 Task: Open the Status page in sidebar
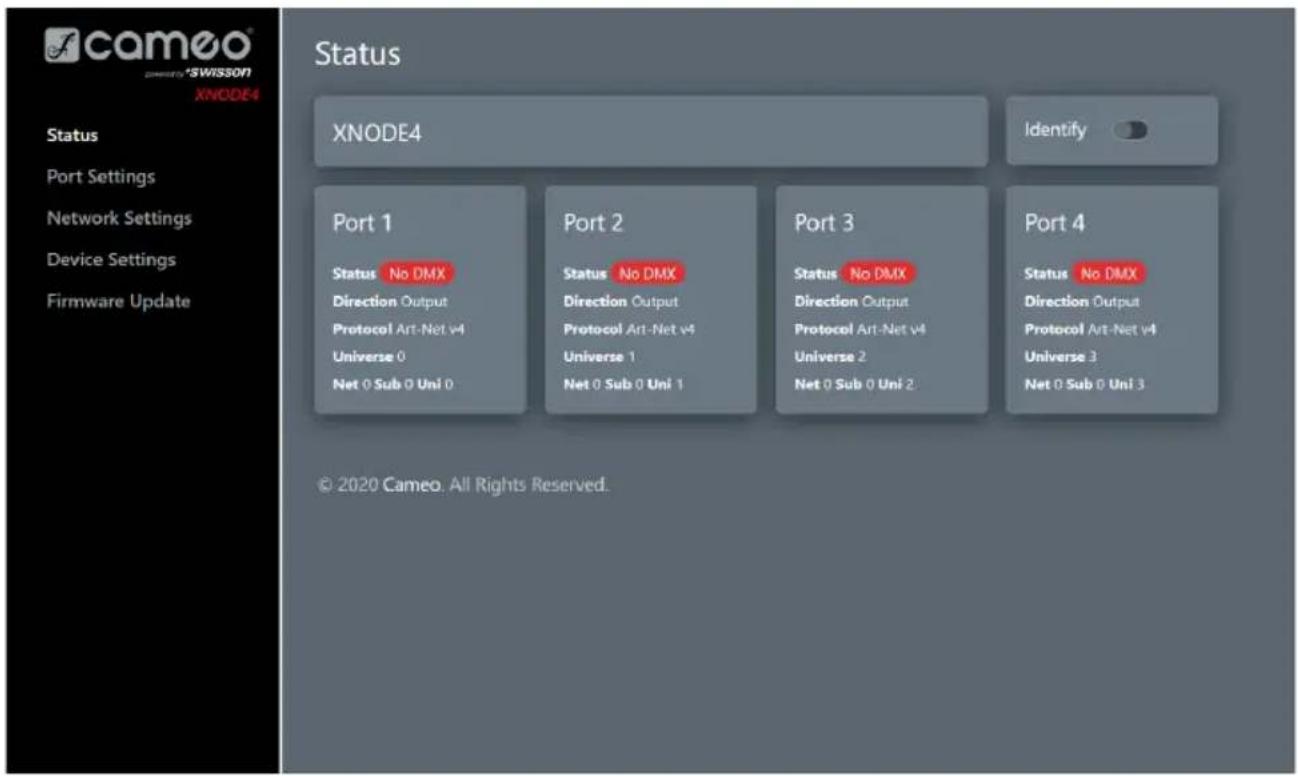click(x=72, y=135)
